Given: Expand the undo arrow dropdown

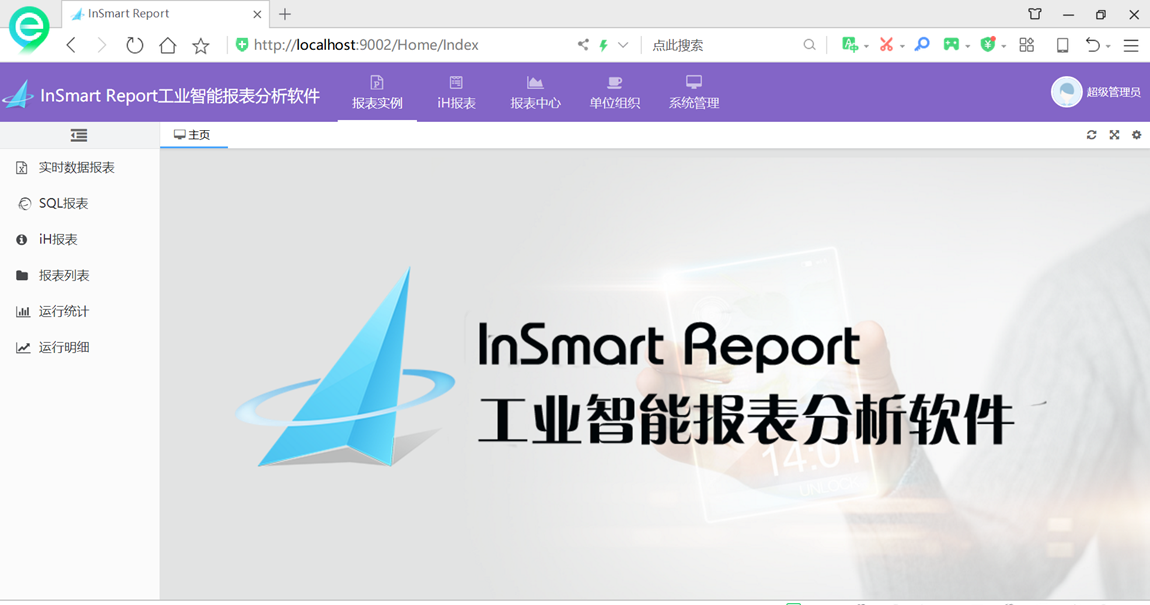Looking at the screenshot, I should [x=1107, y=46].
